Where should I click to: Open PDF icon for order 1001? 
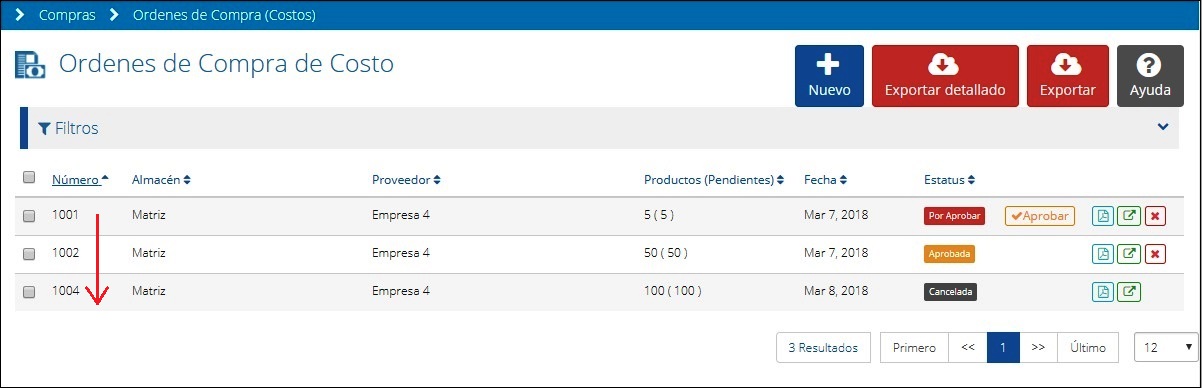[1103, 216]
